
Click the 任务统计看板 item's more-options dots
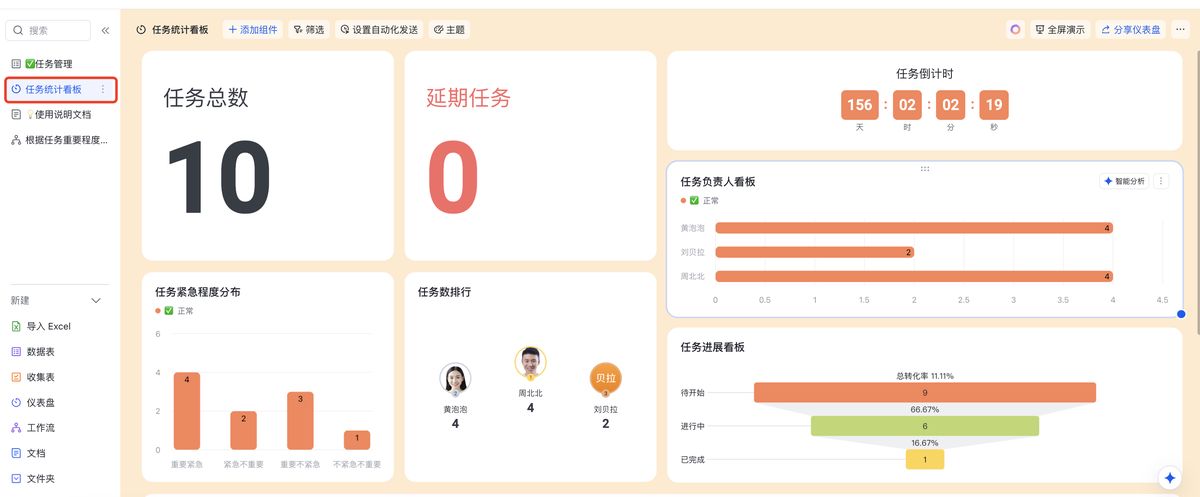[x=103, y=90]
